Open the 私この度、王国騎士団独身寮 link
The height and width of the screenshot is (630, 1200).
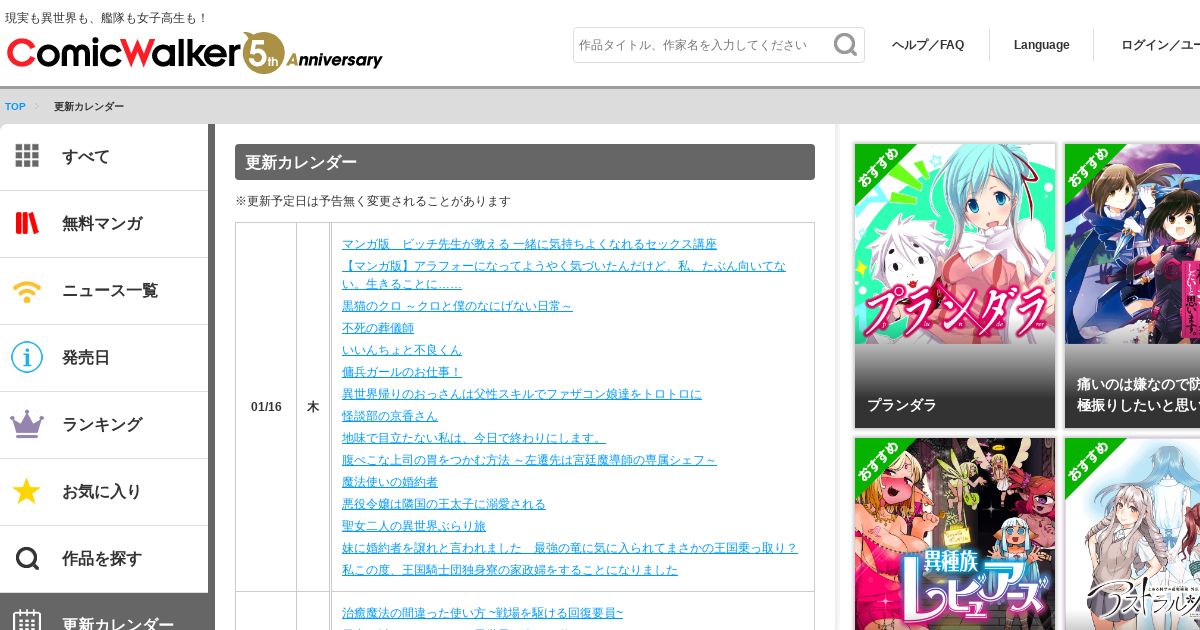pyautogui.click(x=510, y=570)
